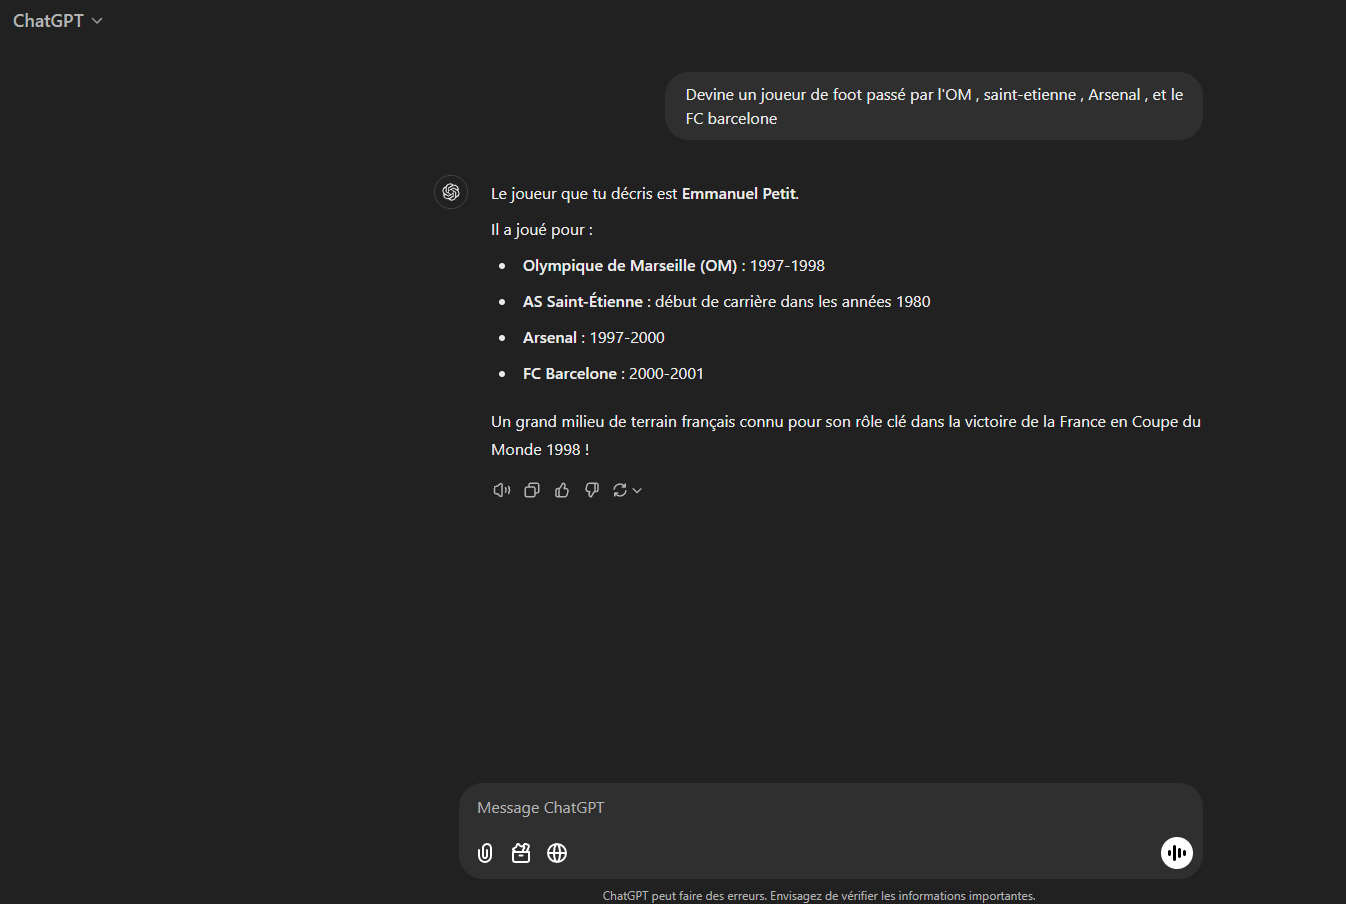The width and height of the screenshot is (1346, 904).
Task: Click the ChatGPT logo avatar beside the response
Action: (x=451, y=192)
